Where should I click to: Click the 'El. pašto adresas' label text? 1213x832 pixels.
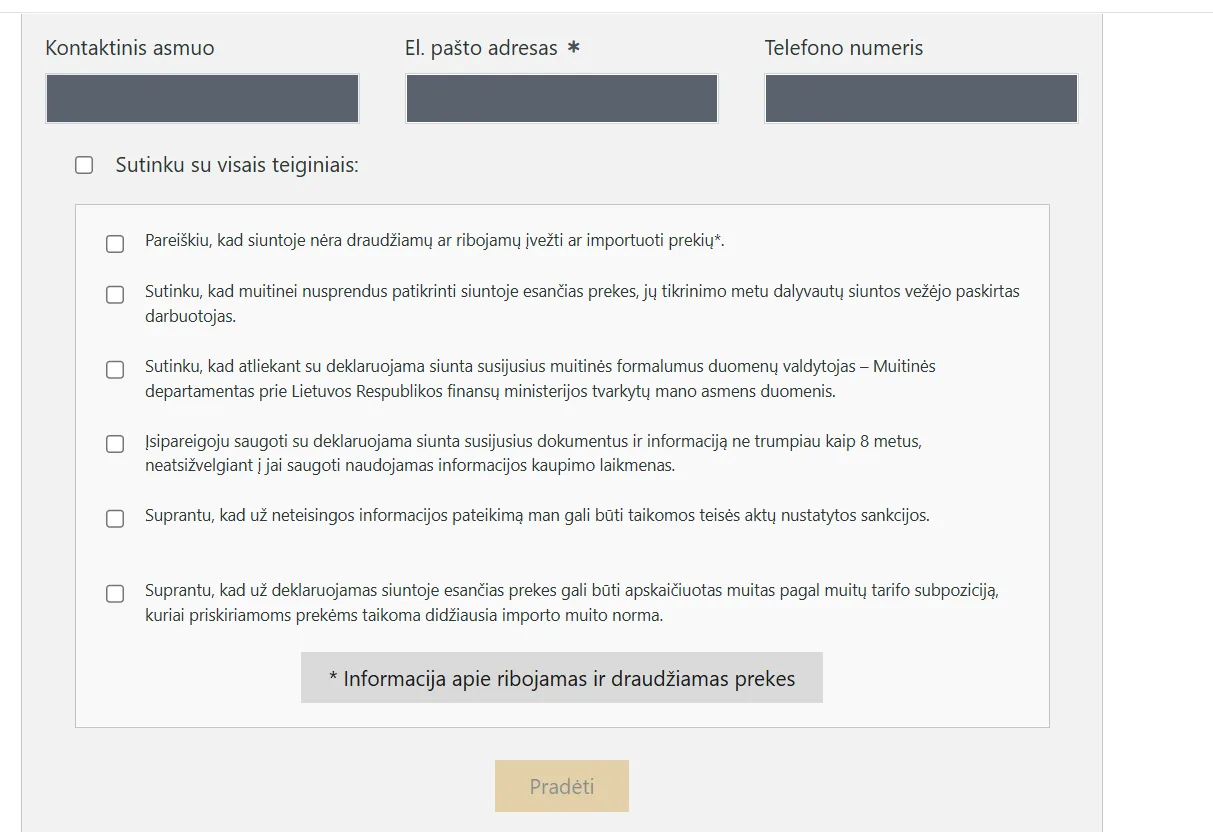pyautogui.click(x=482, y=48)
